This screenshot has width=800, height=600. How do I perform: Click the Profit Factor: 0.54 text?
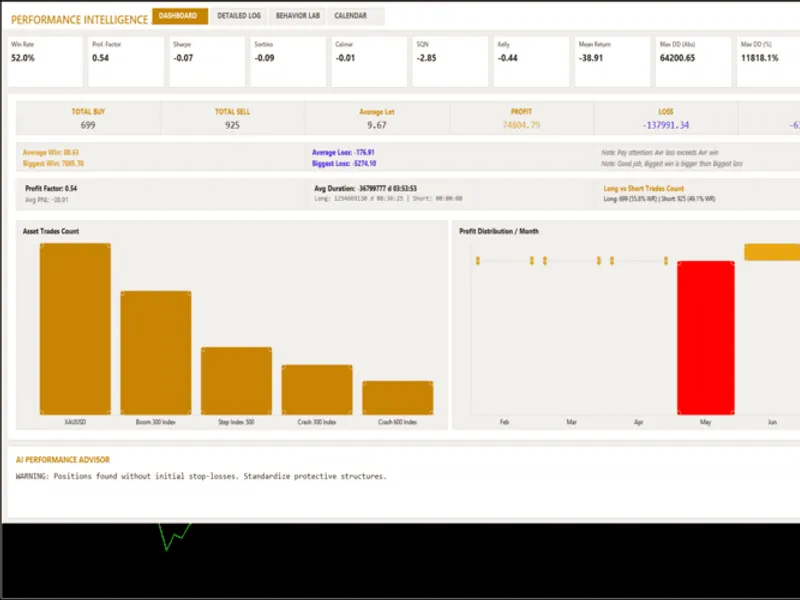[x=51, y=188]
